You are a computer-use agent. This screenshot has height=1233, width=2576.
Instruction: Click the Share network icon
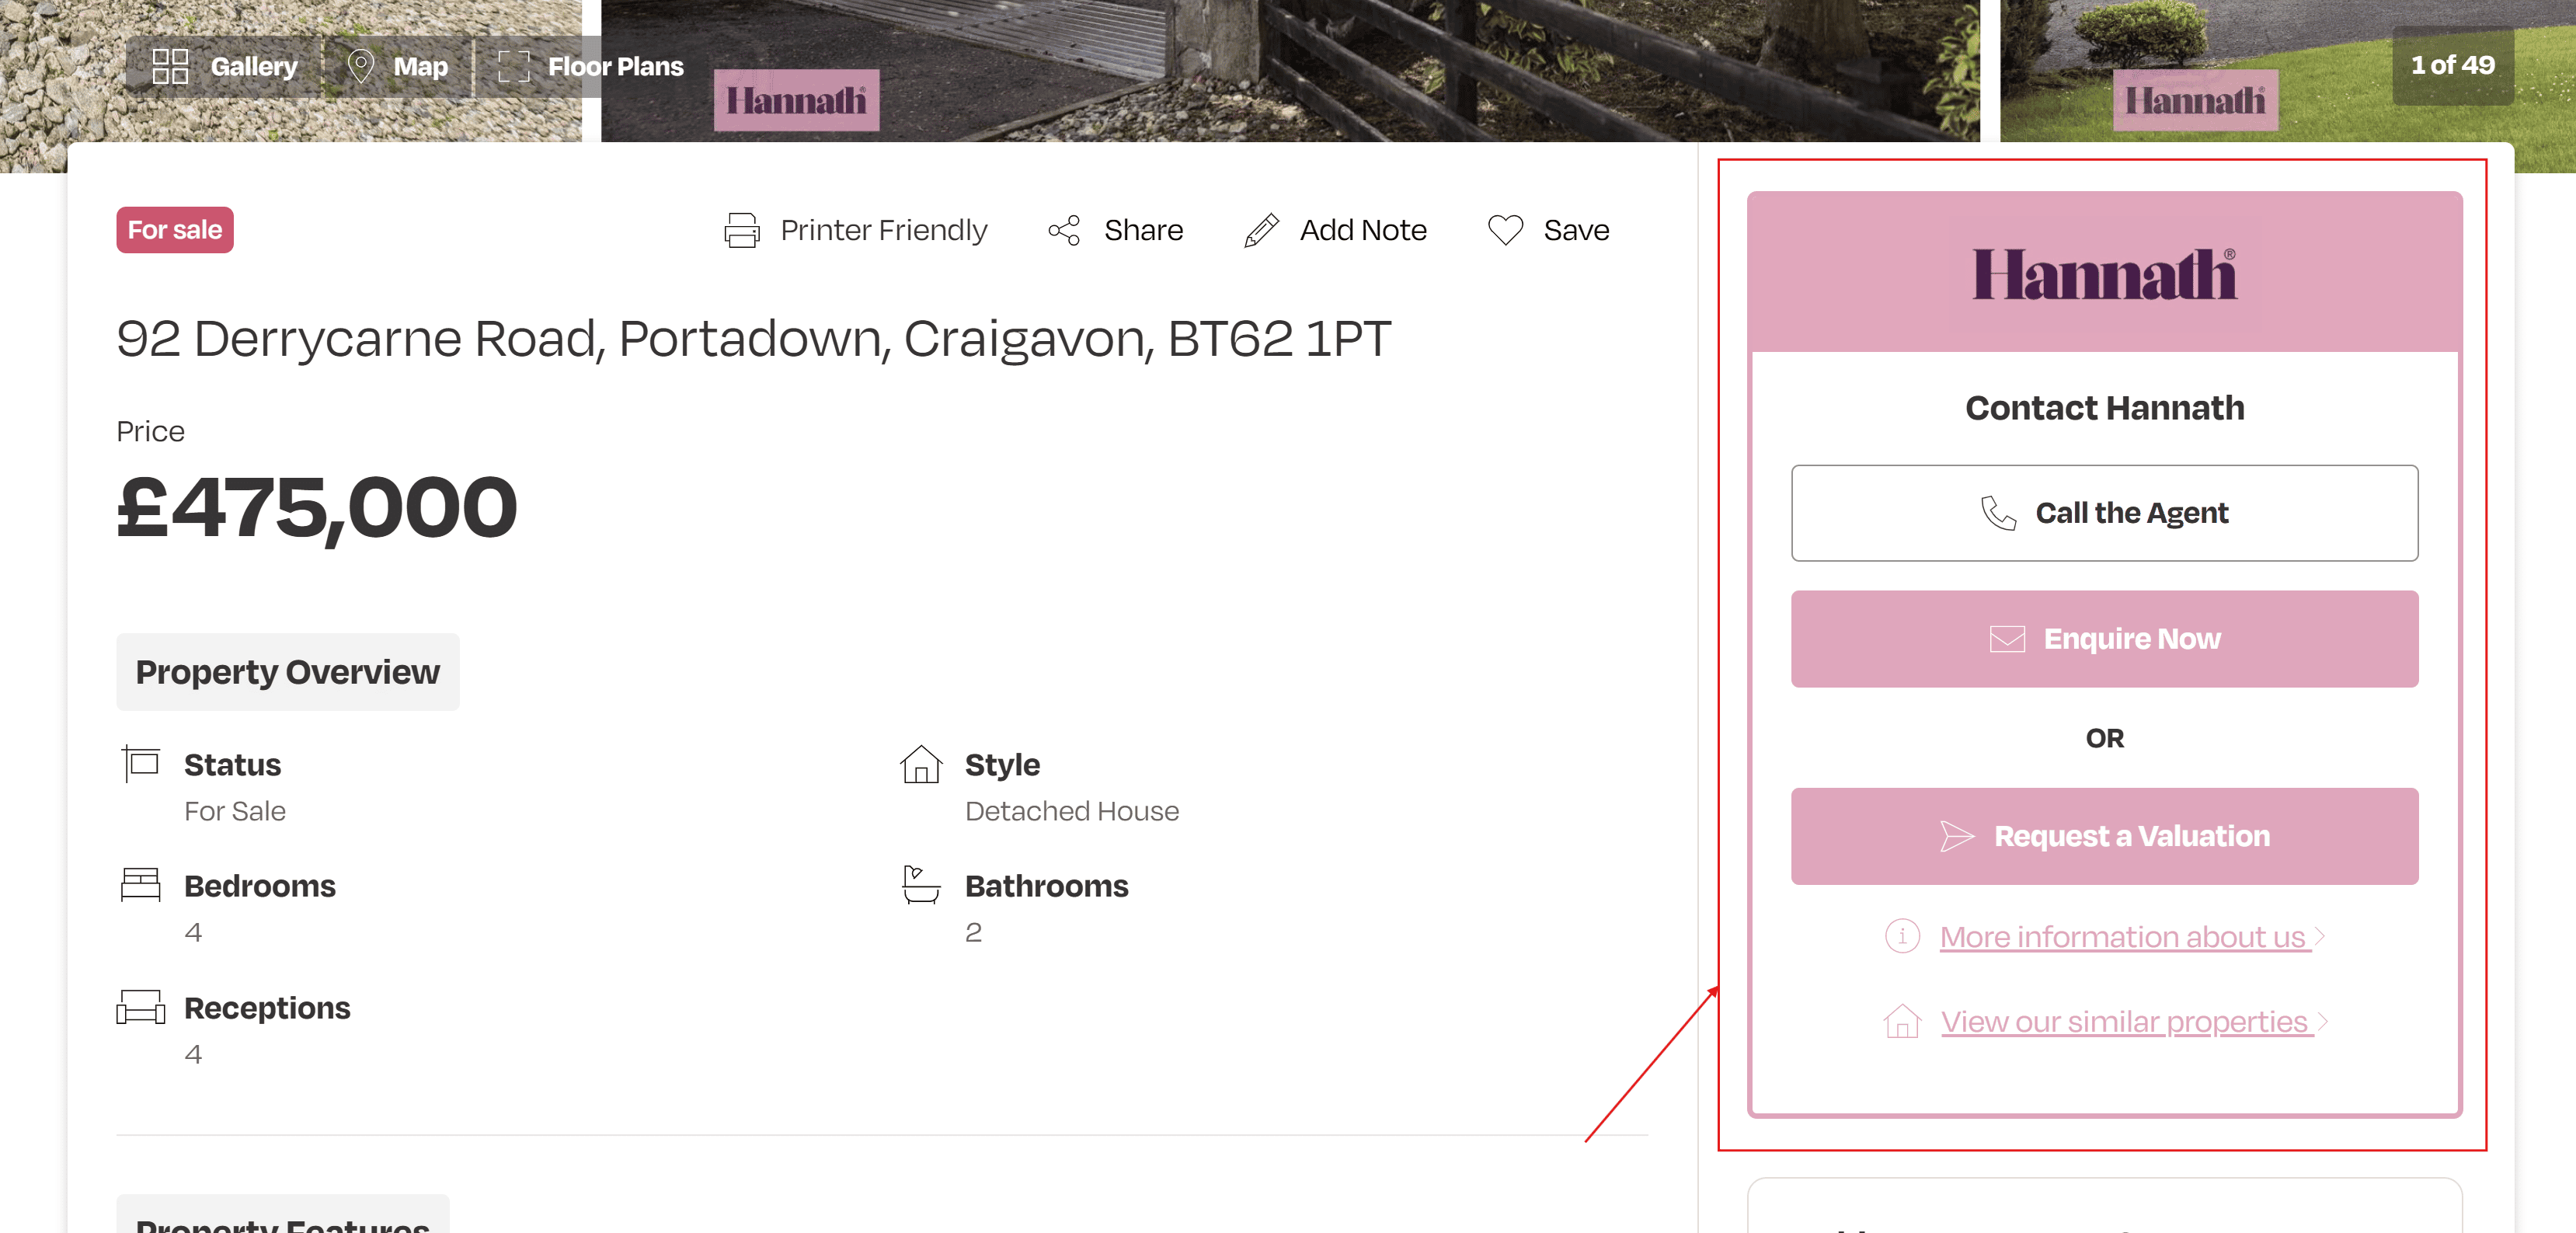pos(1064,230)
